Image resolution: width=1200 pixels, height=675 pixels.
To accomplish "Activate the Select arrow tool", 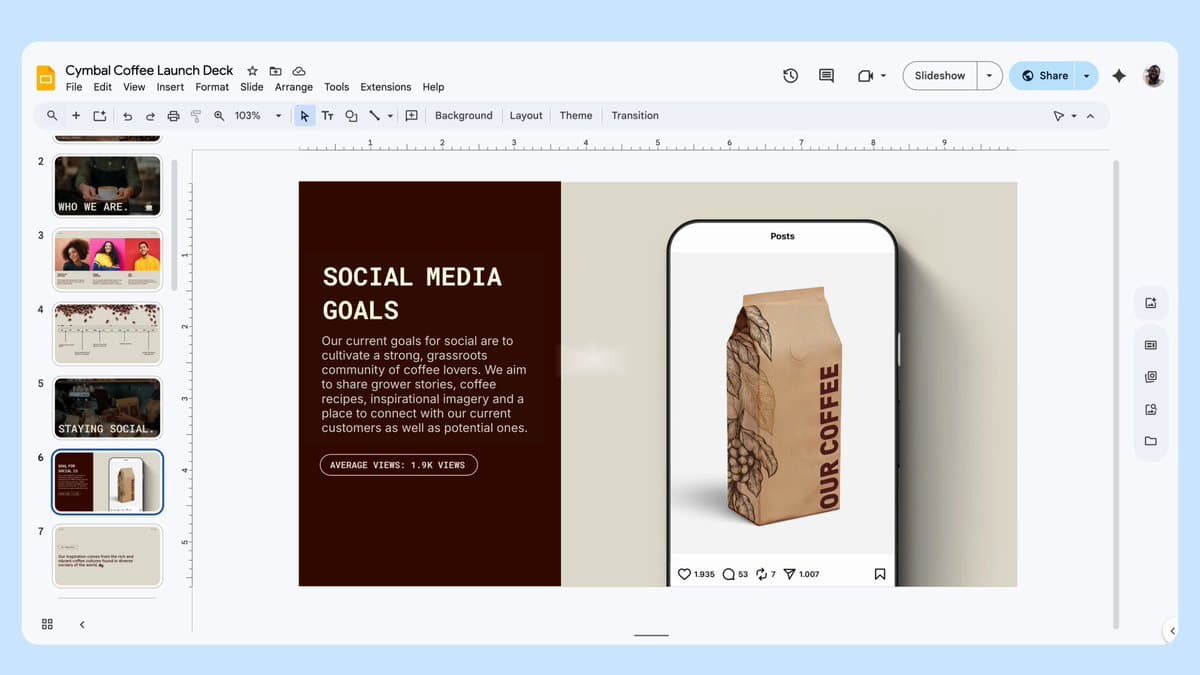I will [x=304, y=115].
